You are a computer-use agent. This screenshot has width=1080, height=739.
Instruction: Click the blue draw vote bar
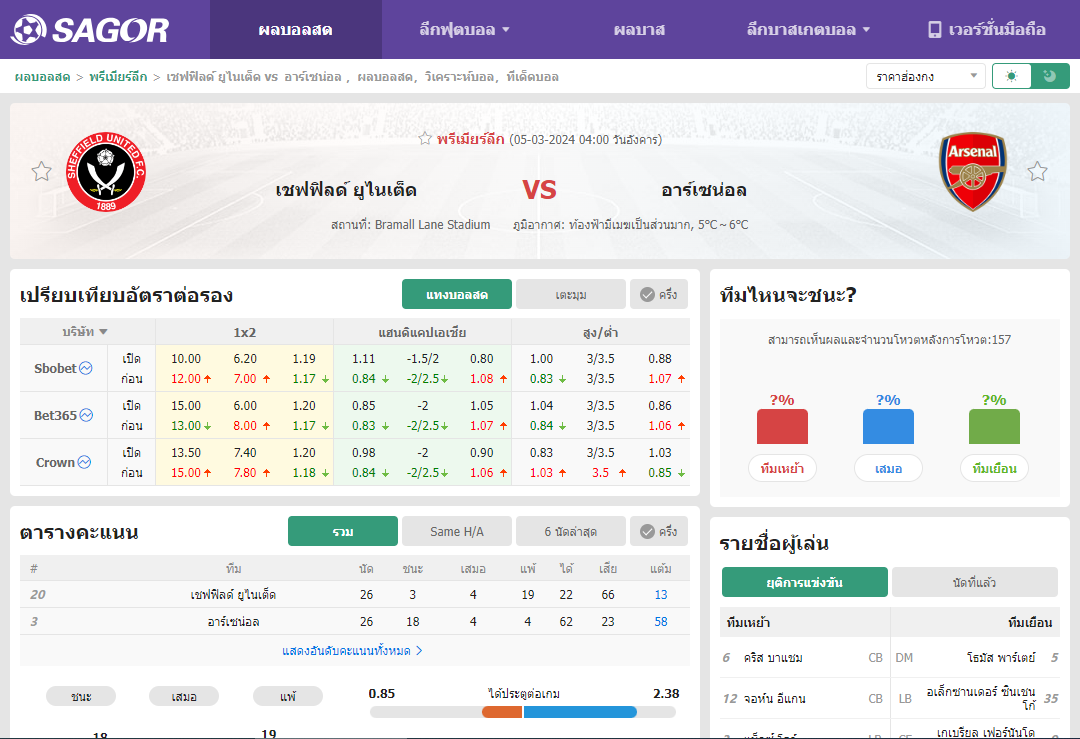coord(889,426)
